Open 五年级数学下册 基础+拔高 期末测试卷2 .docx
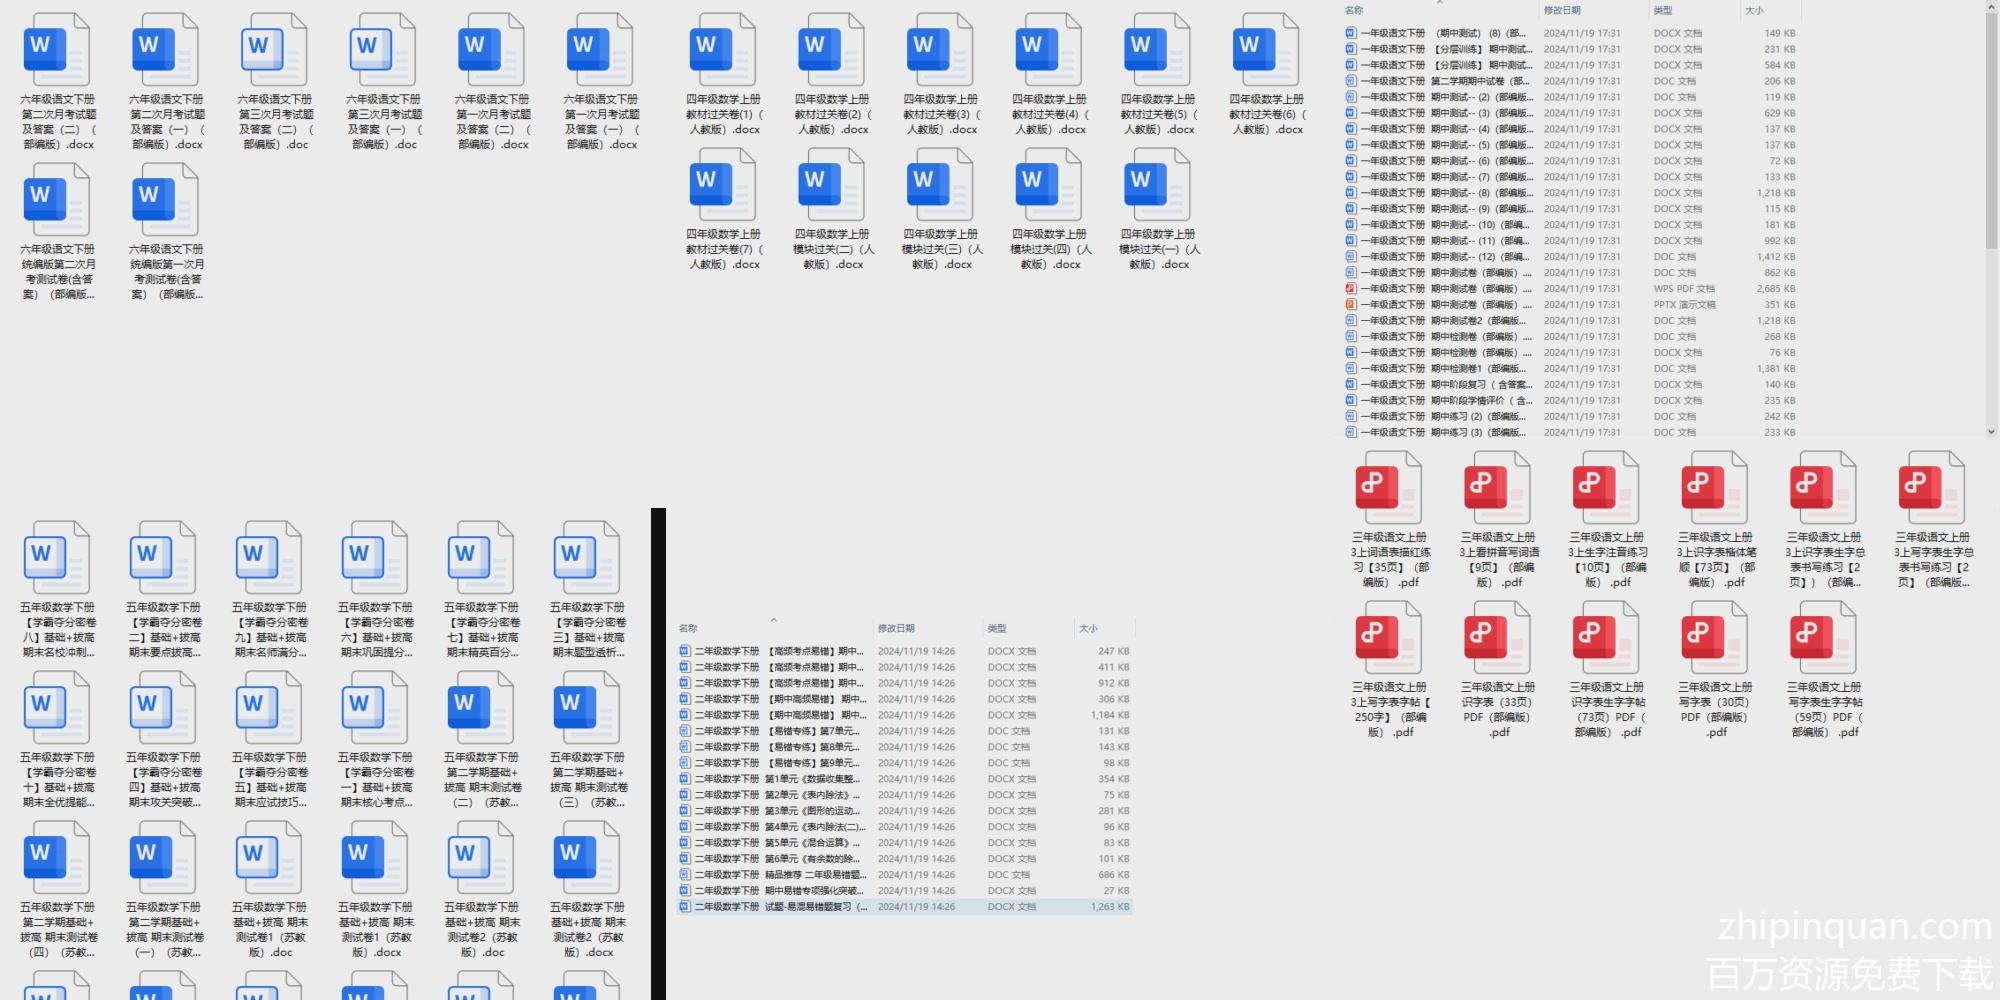2000x1000 pixels. pos(587,859)
